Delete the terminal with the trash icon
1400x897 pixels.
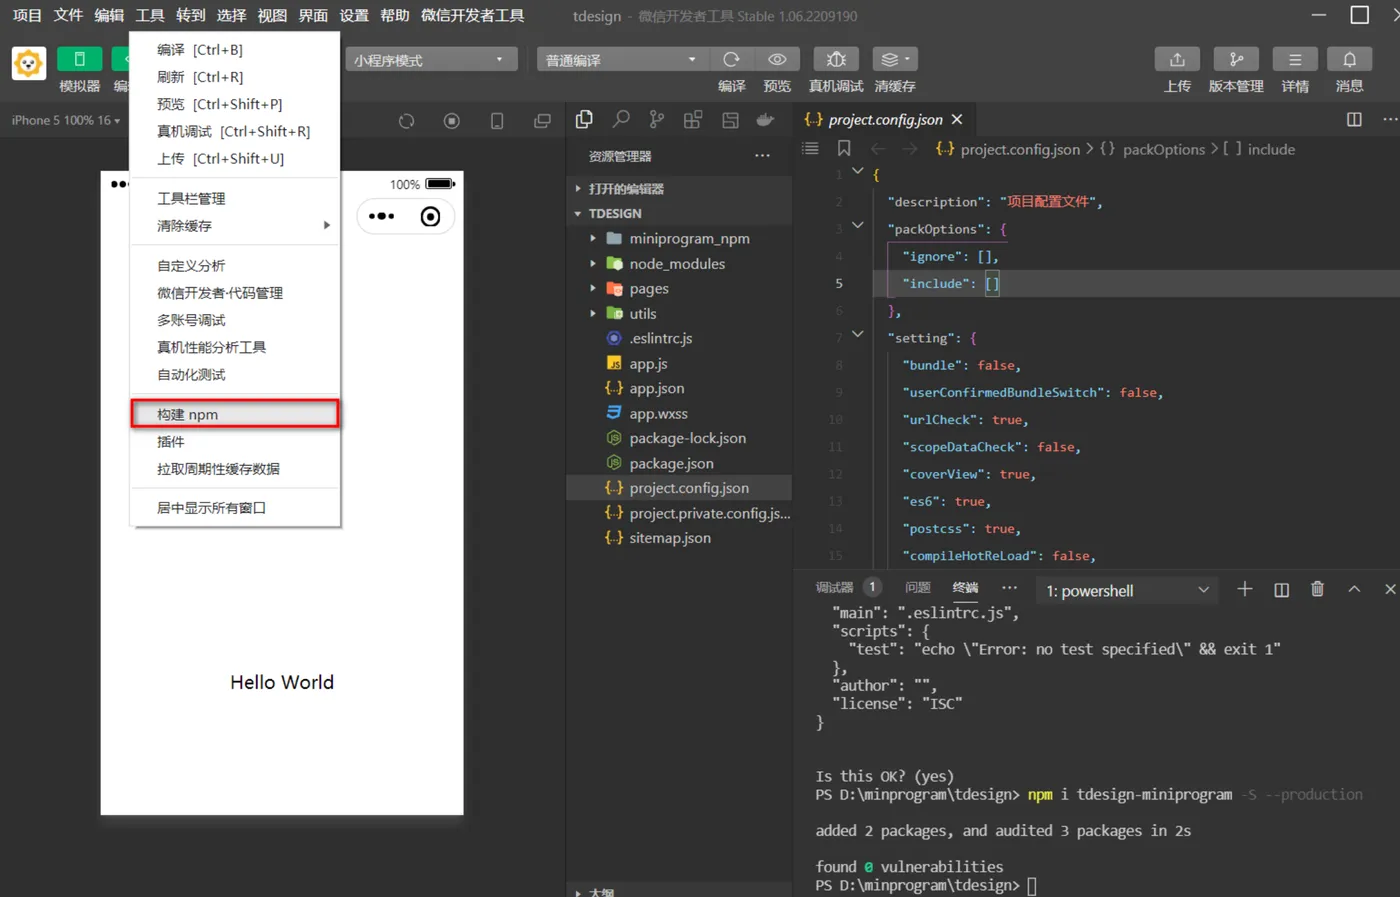[x=1317, y=590]
